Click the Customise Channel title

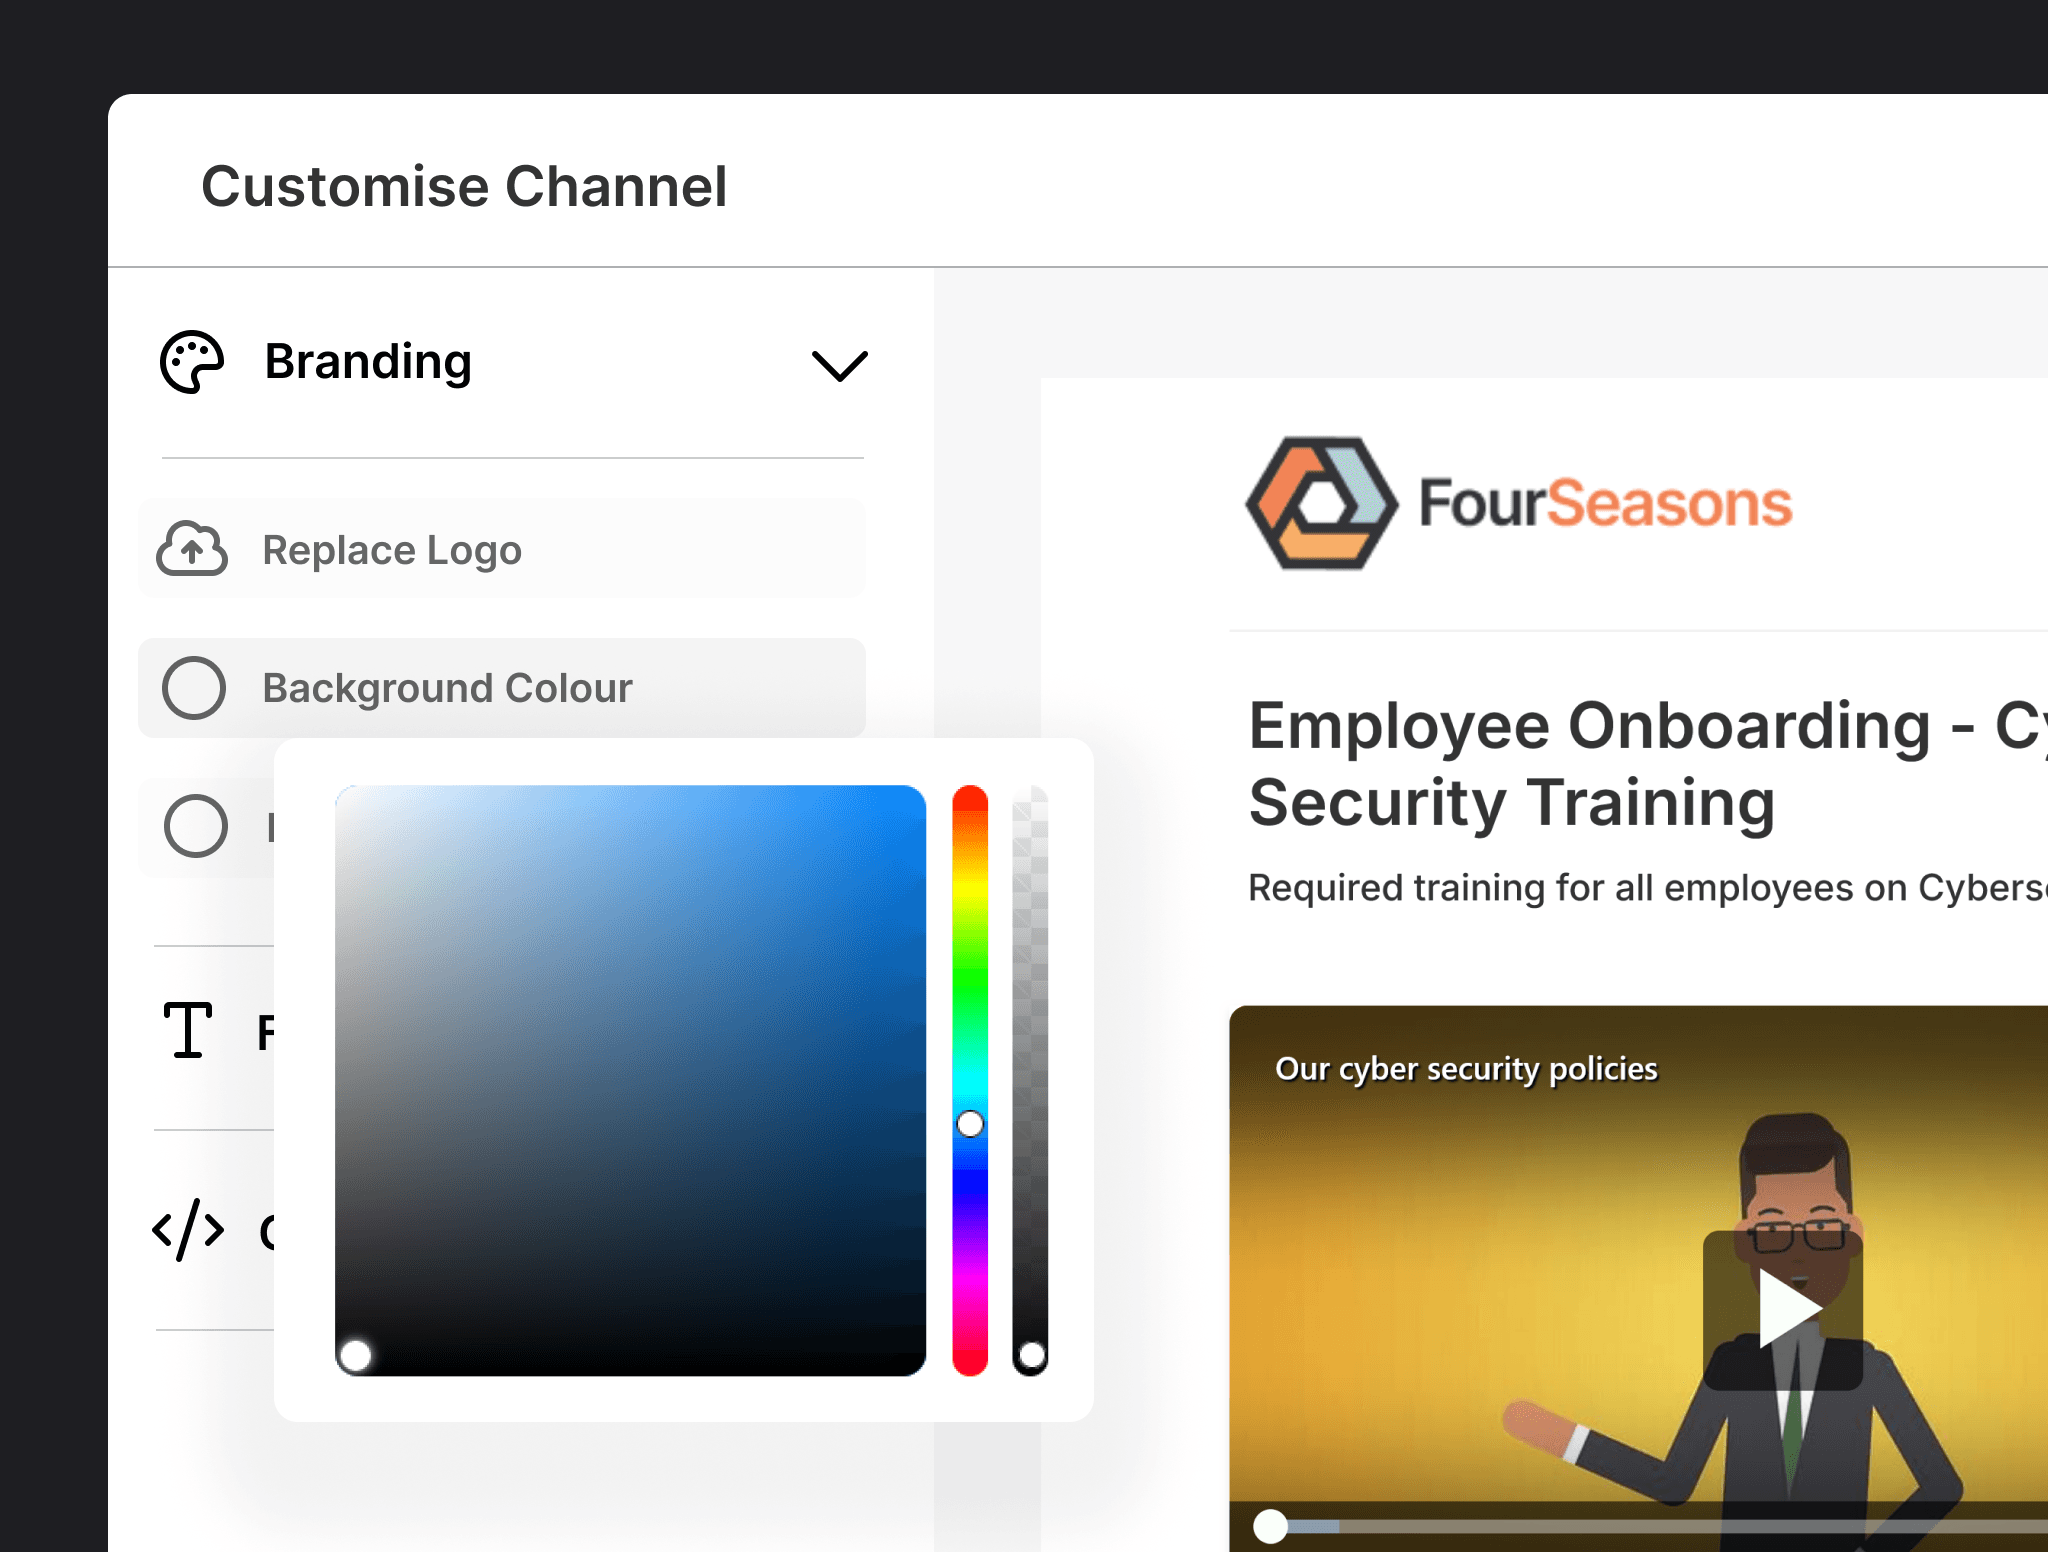point(464,186)
